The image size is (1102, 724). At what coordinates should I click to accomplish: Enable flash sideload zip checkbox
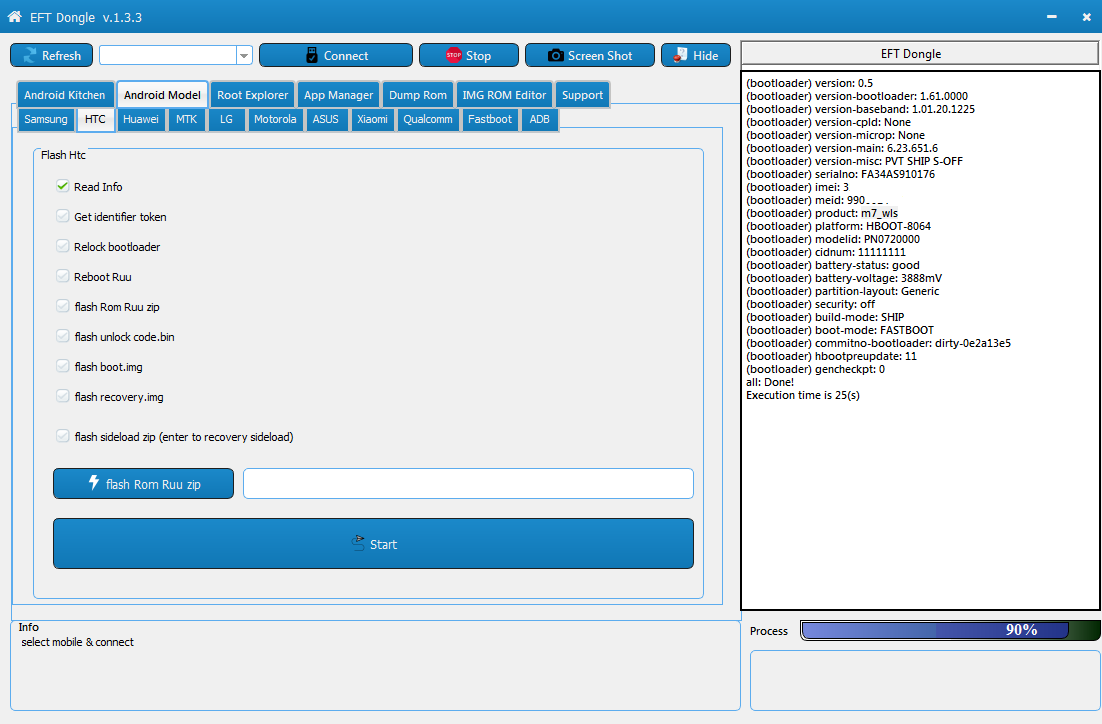pyautogui.click(x=63, y=437)
